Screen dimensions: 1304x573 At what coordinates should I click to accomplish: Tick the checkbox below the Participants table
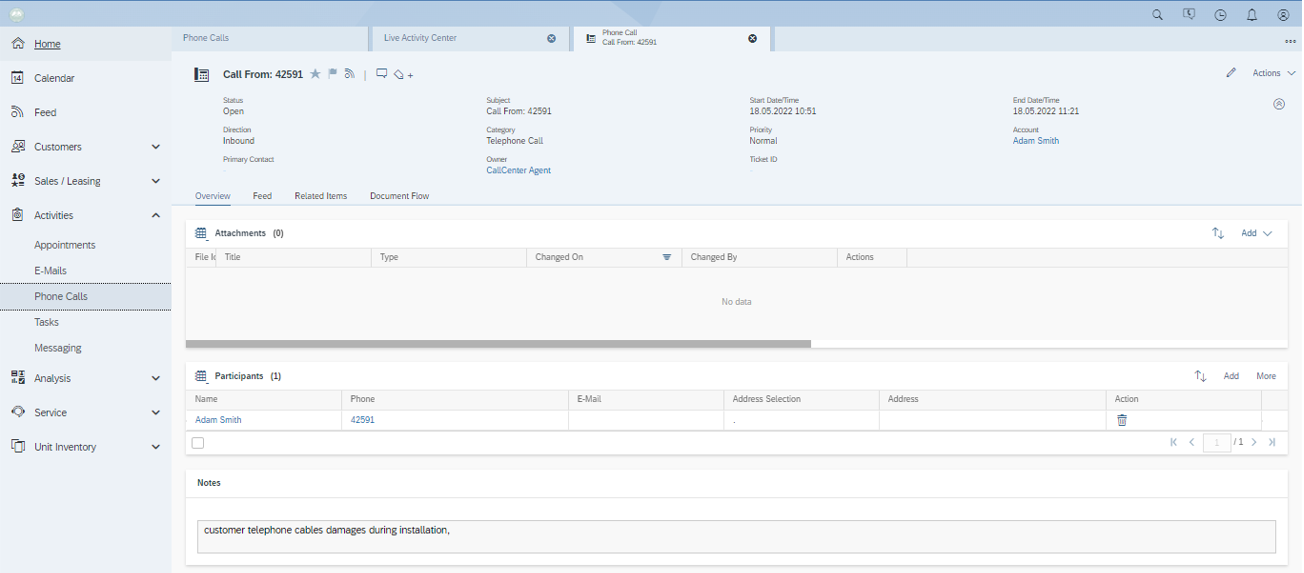coord(198,443)
